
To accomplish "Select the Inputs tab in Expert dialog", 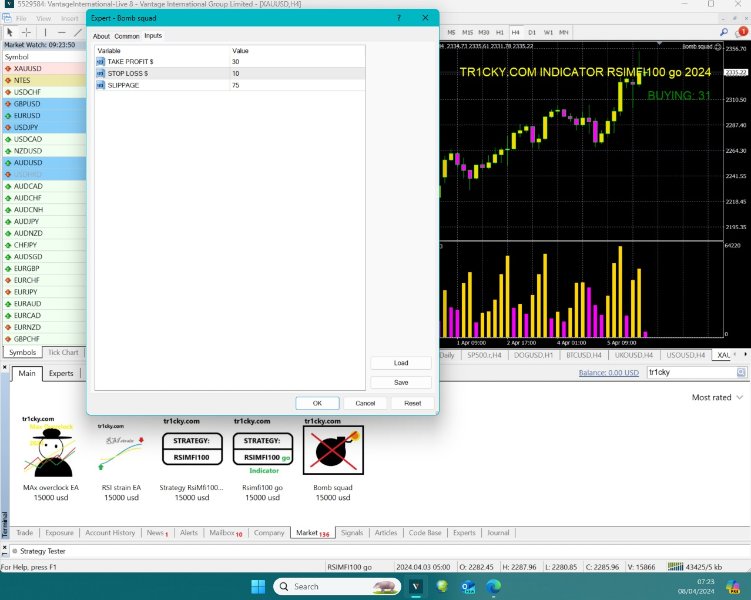I will coord(153,35).
